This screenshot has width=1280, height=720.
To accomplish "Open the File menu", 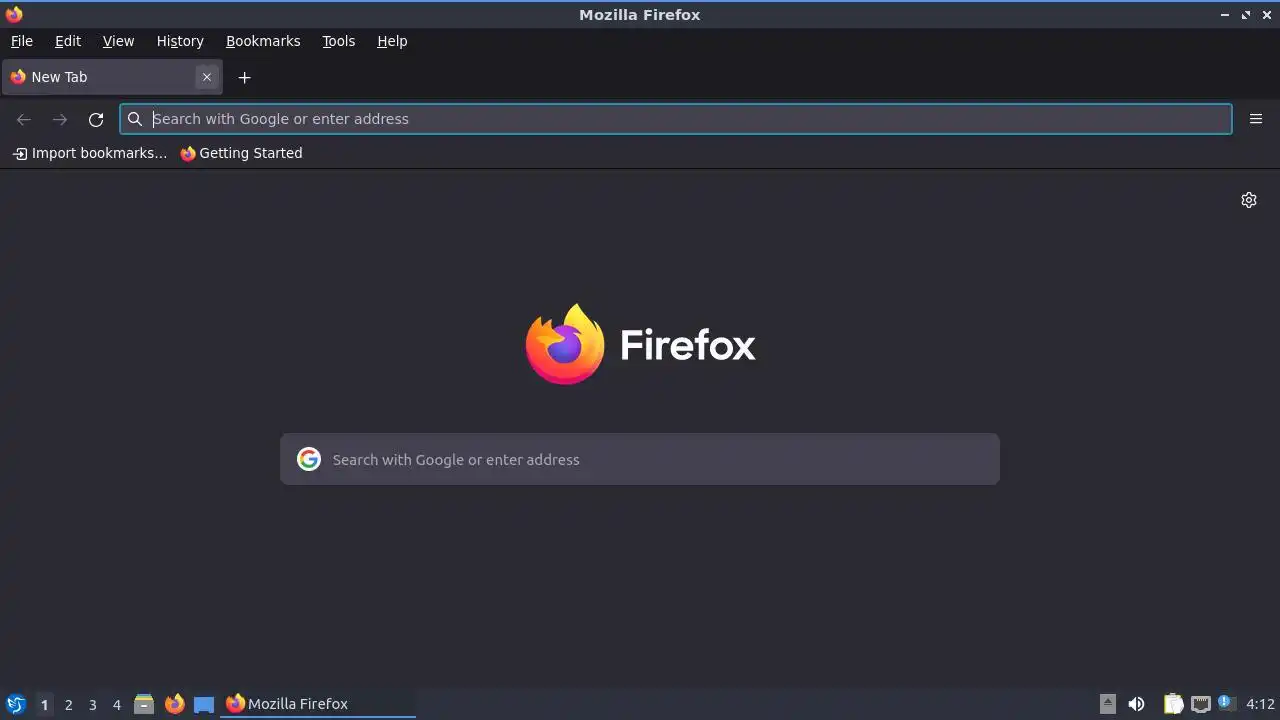I will (x=22, y=41).
